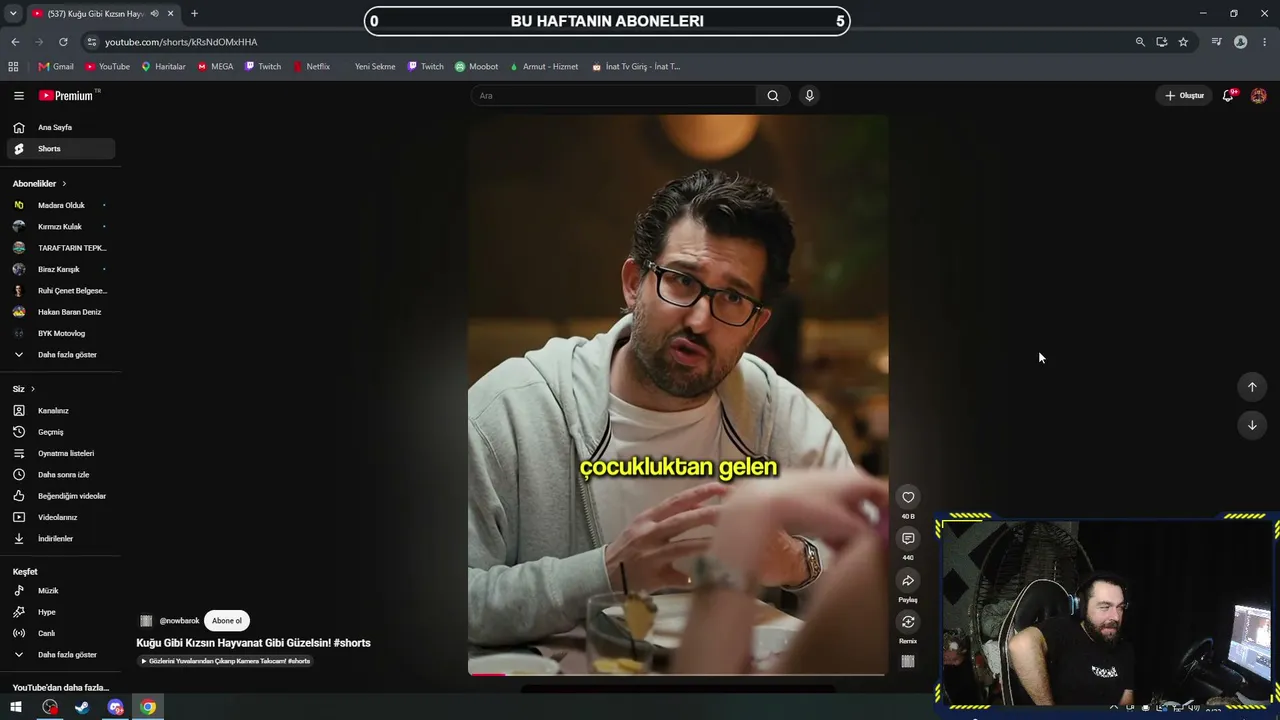Select Shorts in the sidebar
The height and width of the screenshot is (720, 1280).
60,149
